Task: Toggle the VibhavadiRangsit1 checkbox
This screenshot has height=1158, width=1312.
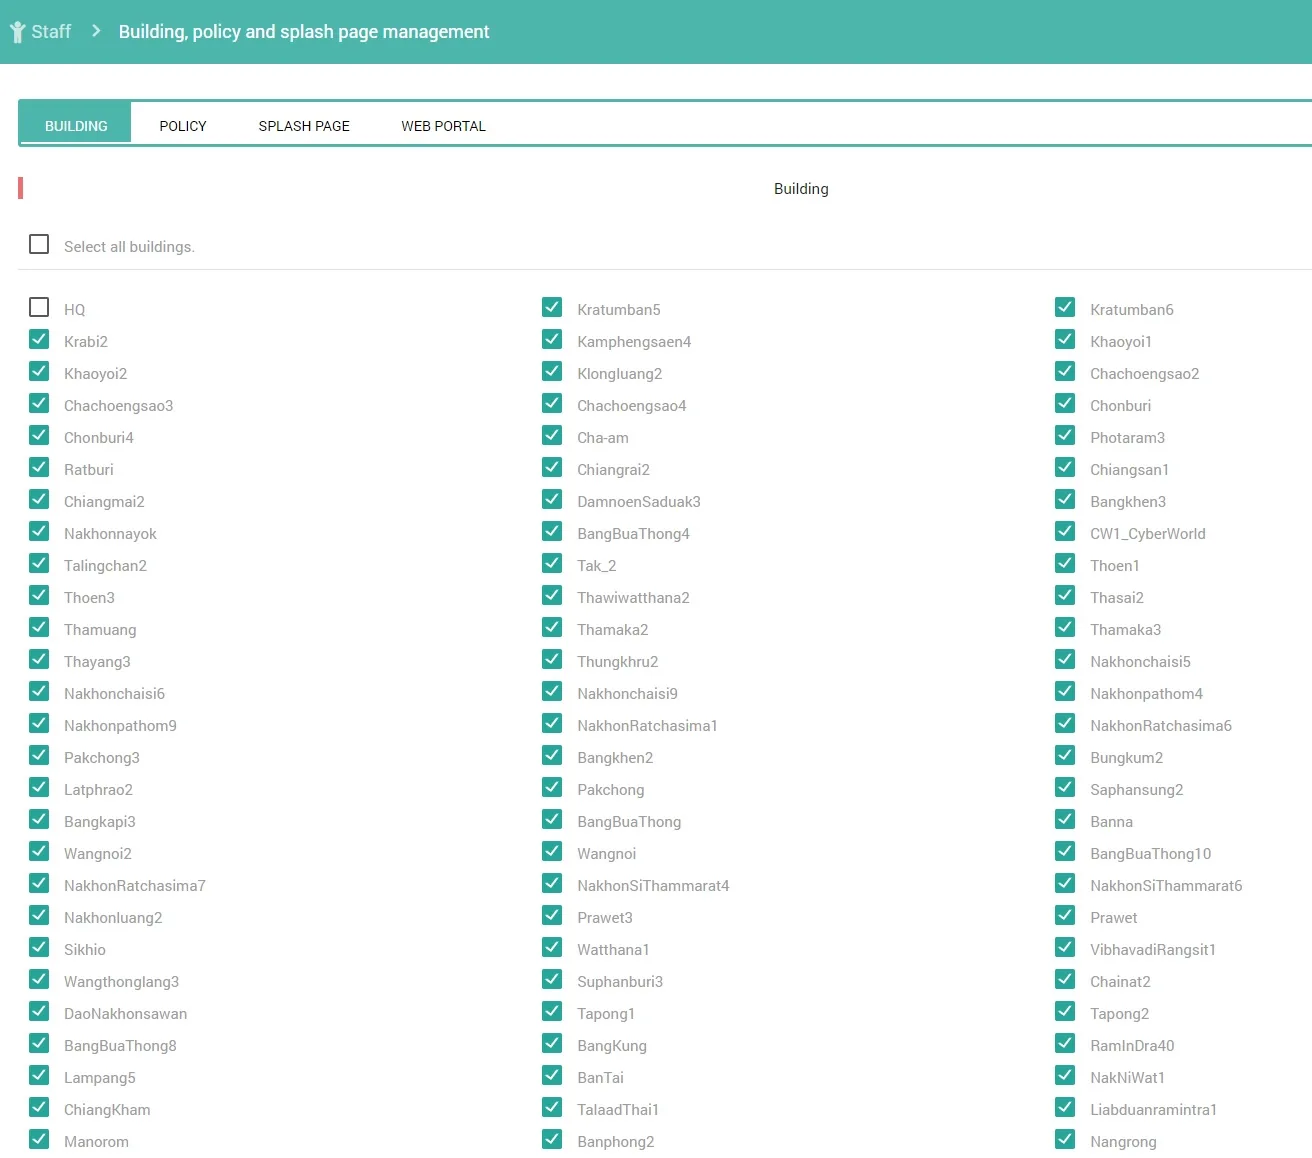Action: coord(1065,947)
